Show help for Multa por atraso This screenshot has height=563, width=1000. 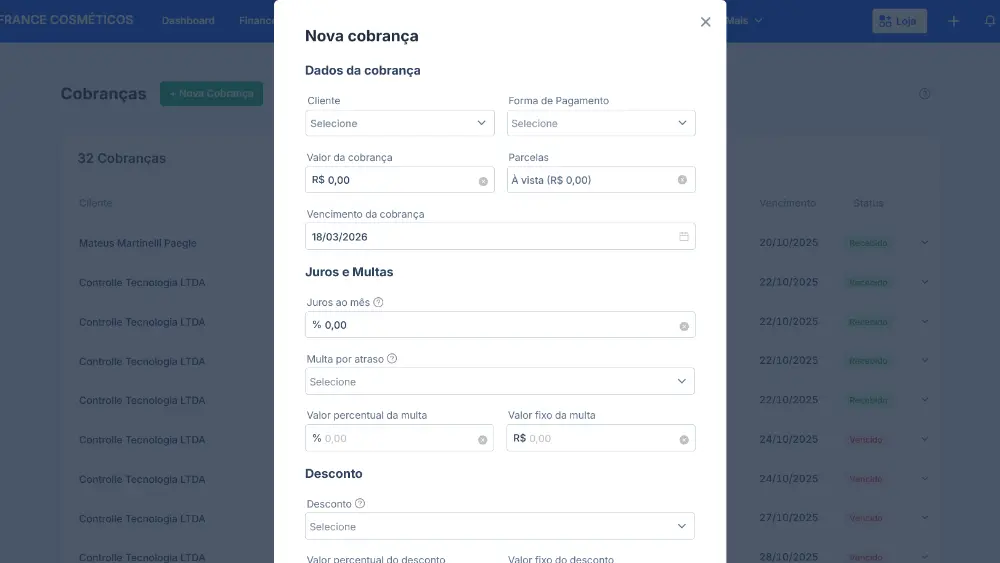point(392,359)
